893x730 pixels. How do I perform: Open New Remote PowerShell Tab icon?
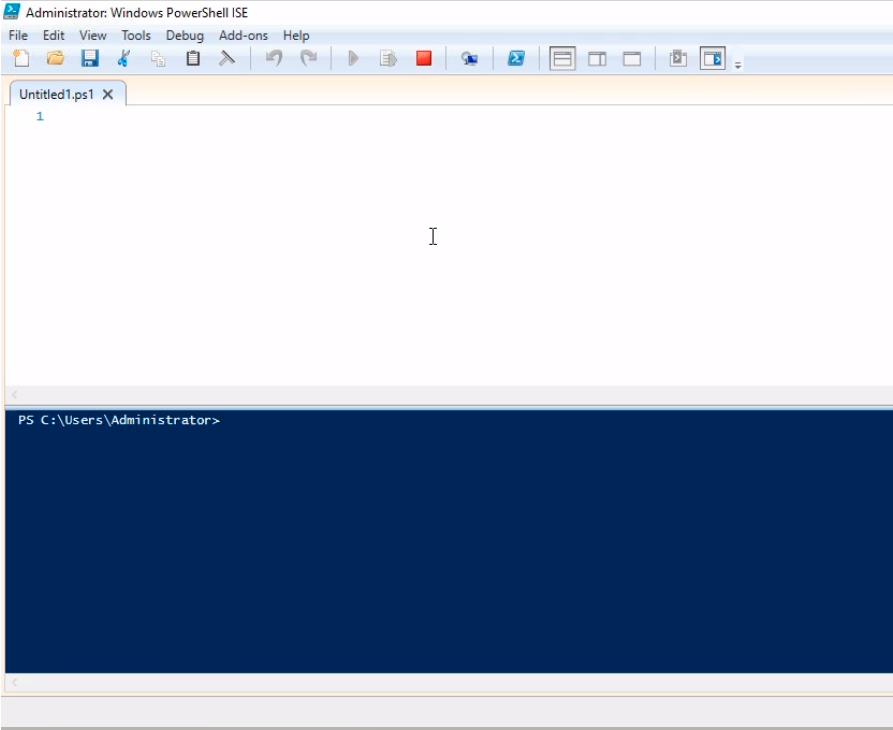pyautogui.click(x=469, y=59)
